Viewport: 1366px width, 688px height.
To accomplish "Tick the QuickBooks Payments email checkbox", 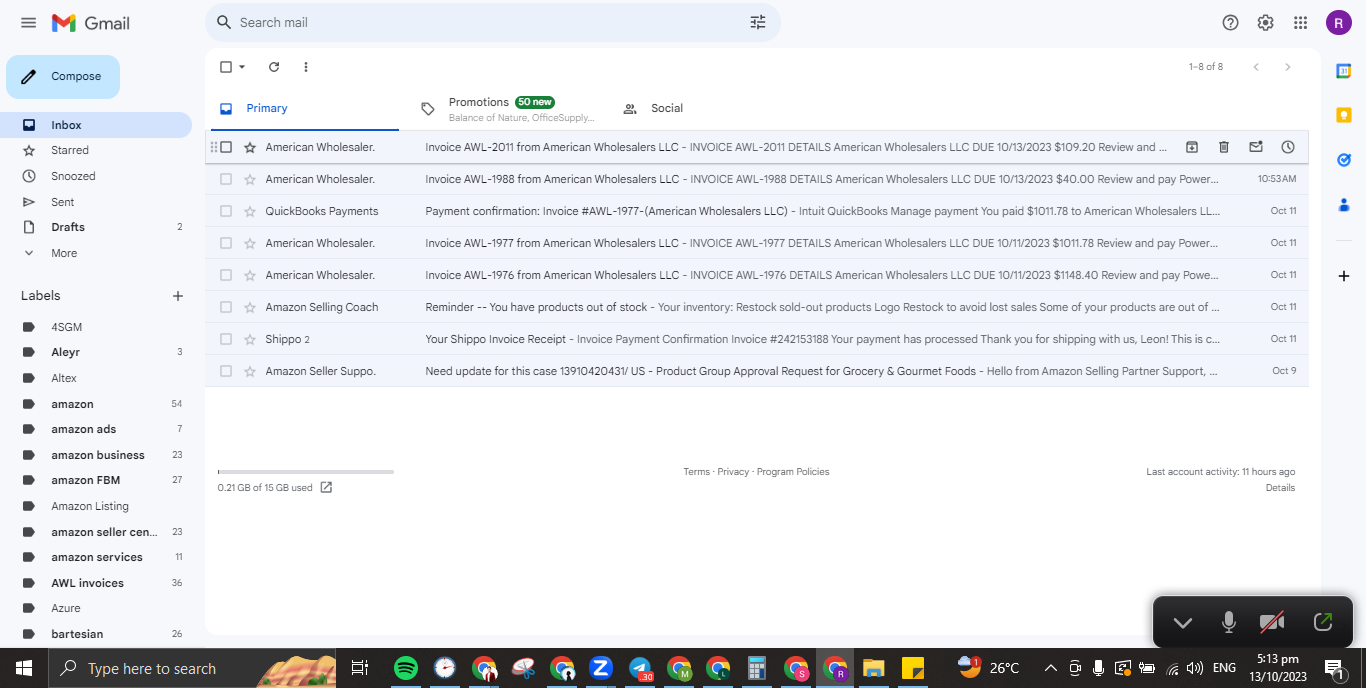I will pos(226,211).
